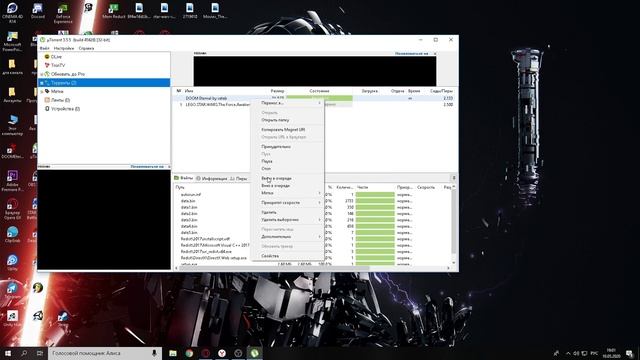The image size is (640, 360).
Task: Click pieces bar of data.bin file
Action: (x=375, y=201)
